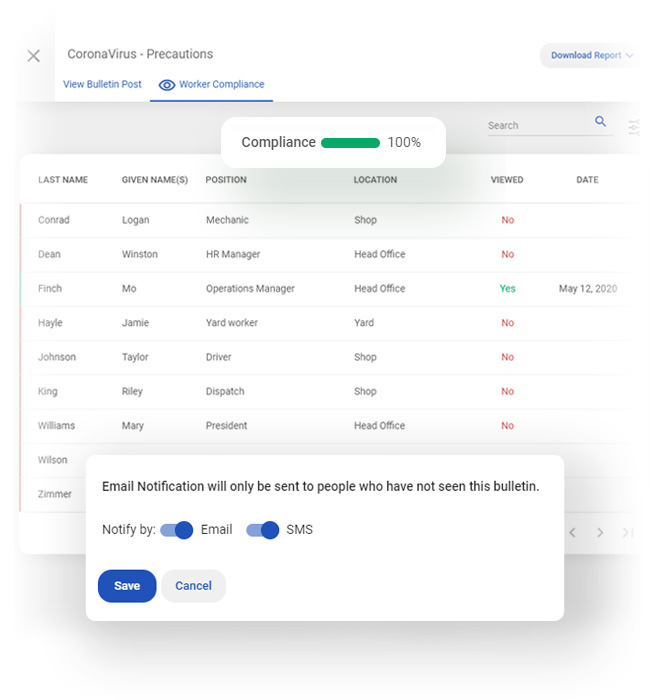Image resolution: width=650 pixels, height=700 pixels.
Task: Click the President position cell
Action: 226,425
